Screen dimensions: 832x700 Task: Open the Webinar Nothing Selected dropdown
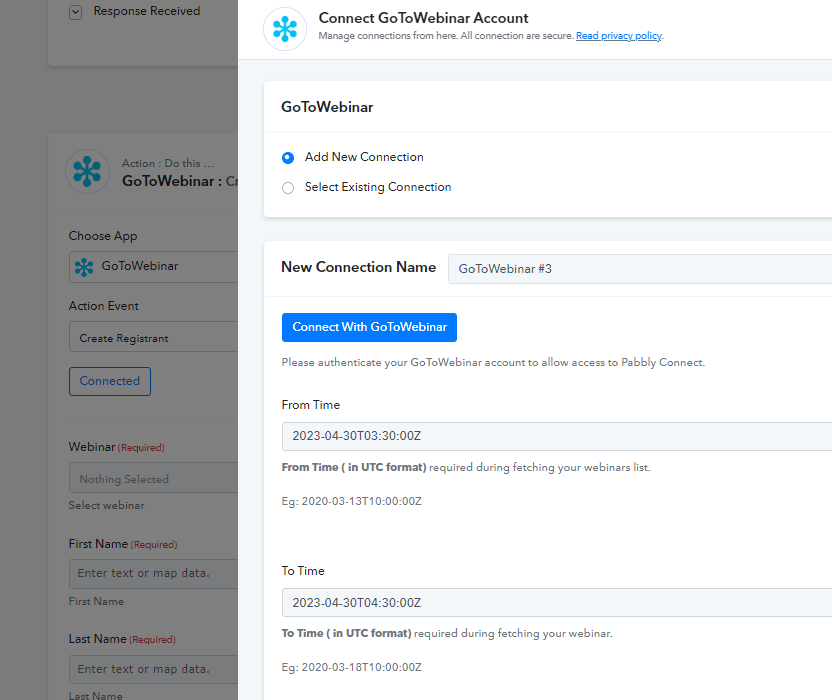(x=153, y=478)
